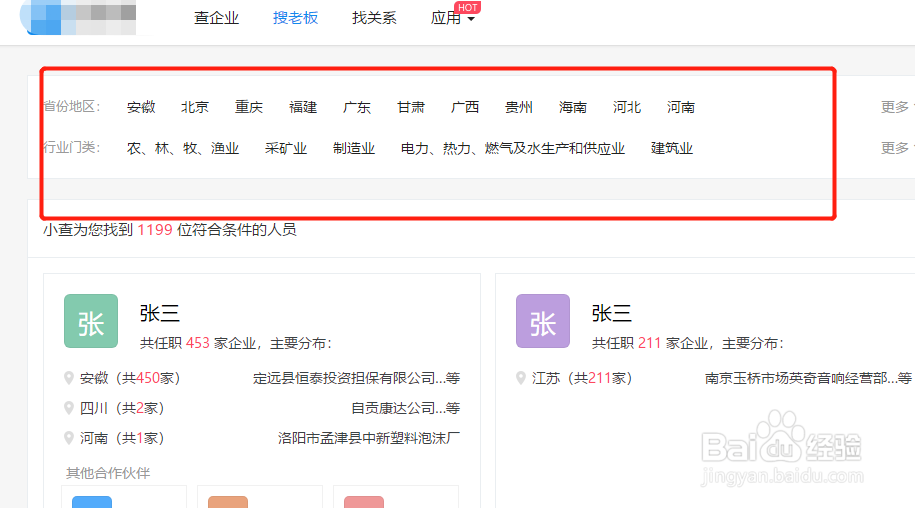The width and height of the screenshot is (915, 508).
Task: Open 张三 profile with 211 companies
Action: (612, 314)
